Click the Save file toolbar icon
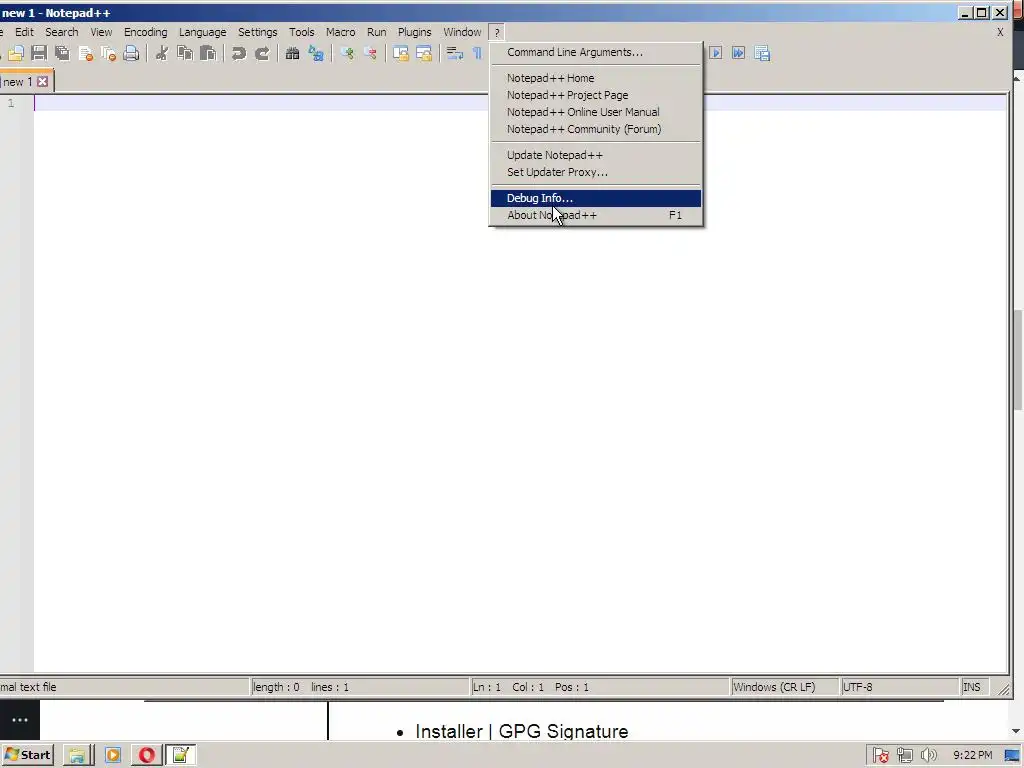This screenshot has height=768, width=1024. coord(39,54)
